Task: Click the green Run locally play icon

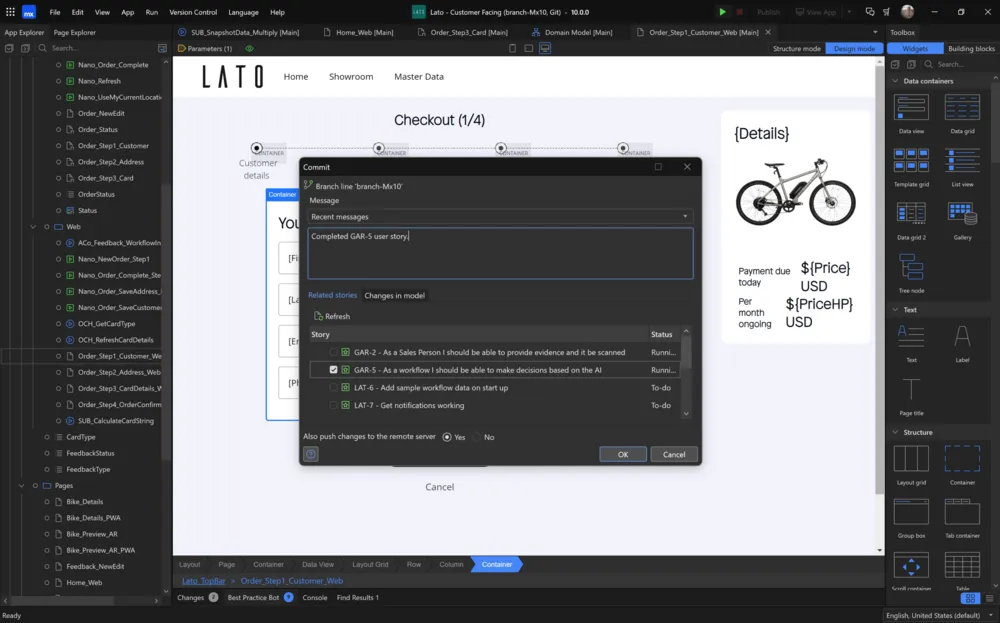Action: click(x=722, y=12)
